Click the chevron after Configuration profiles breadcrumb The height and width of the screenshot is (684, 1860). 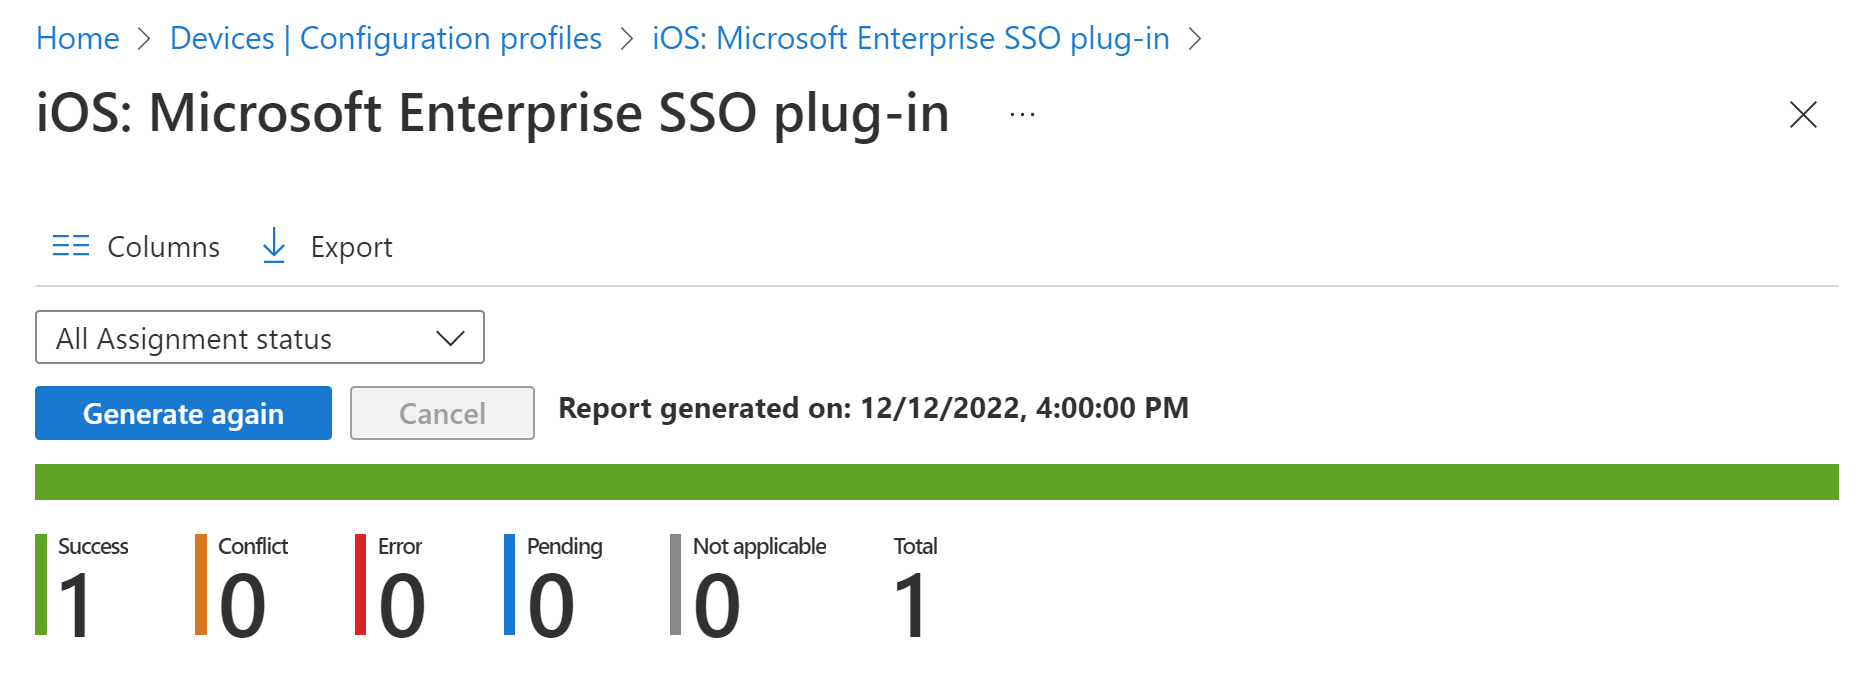pyautogui.click(x=627, y=38)
